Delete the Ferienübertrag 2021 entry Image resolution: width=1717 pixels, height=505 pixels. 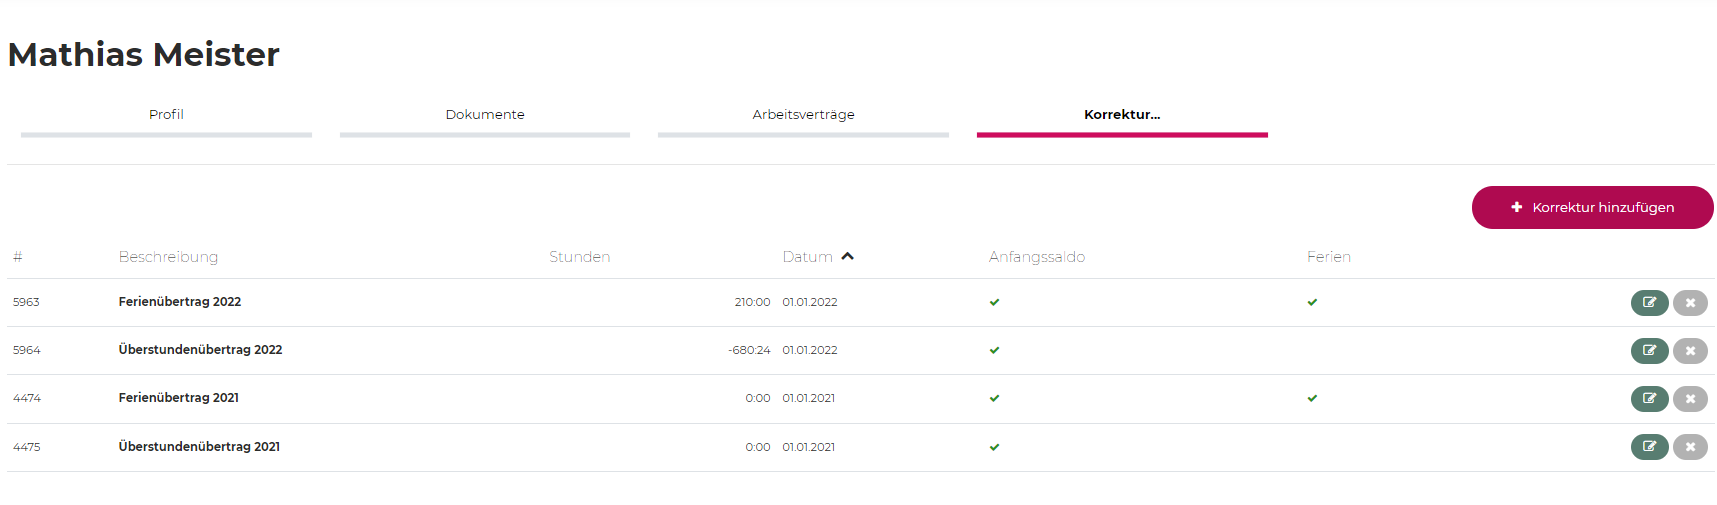pyautogui.click(x=1690, y=398)
